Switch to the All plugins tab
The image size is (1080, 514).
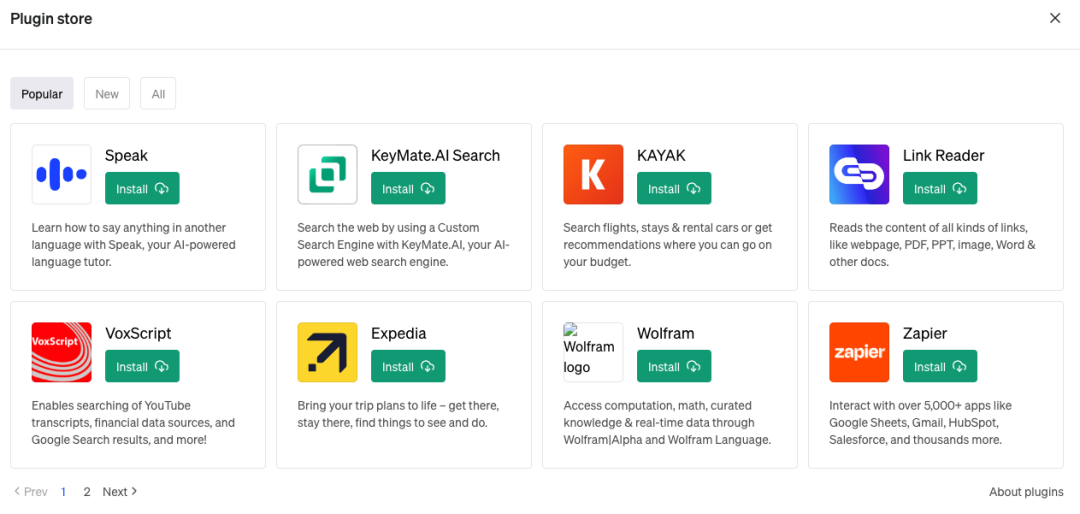tap(158, 94)
